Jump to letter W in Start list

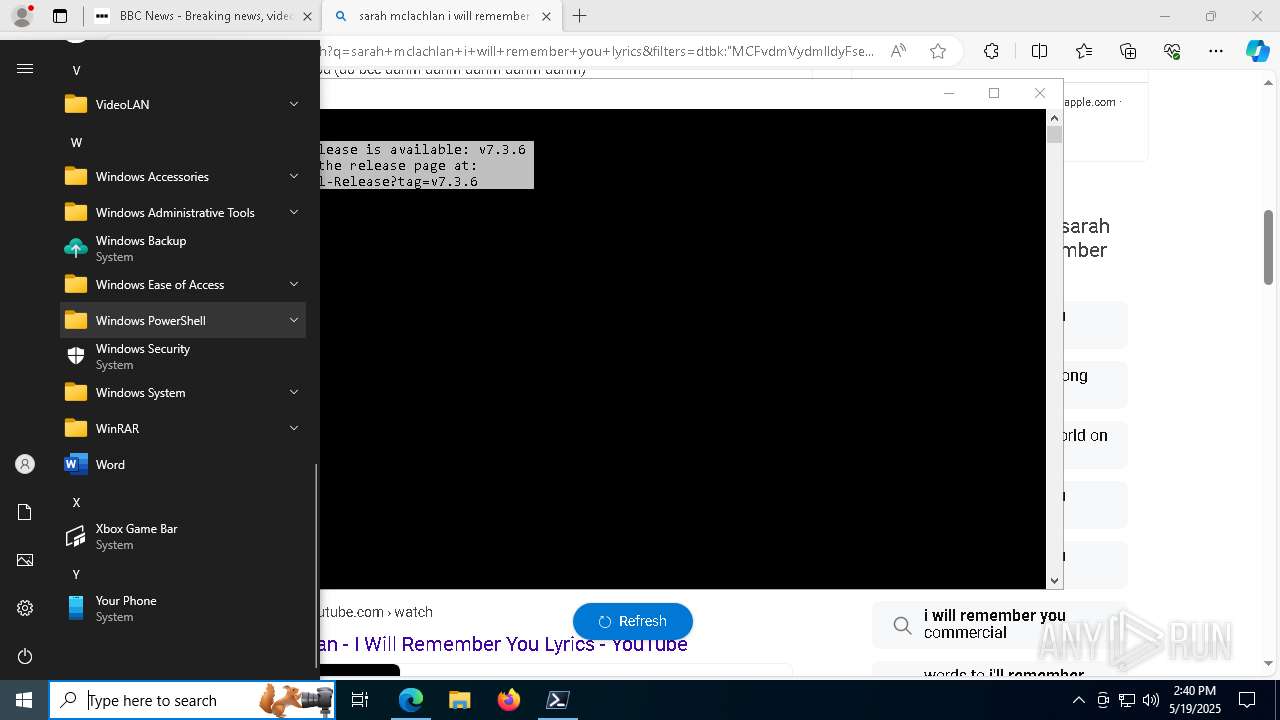76,142
